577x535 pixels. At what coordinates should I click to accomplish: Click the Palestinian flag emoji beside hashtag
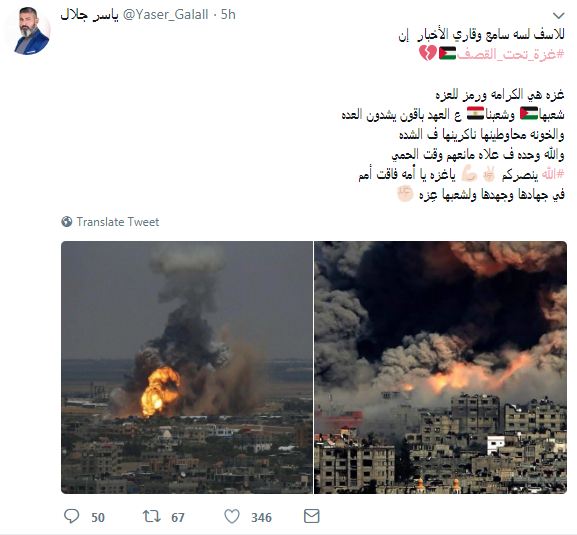pyautogui.click(x=447, y=53)
